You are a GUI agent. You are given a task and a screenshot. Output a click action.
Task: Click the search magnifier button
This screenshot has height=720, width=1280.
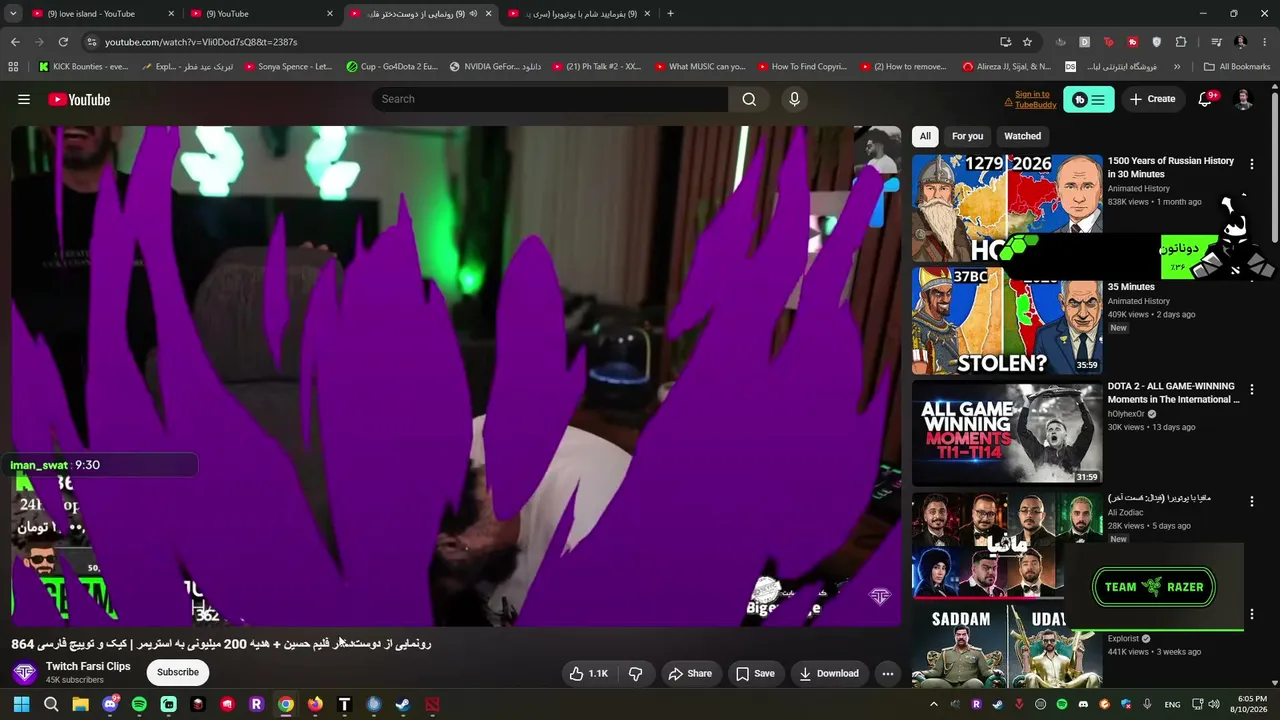(749, 99)
